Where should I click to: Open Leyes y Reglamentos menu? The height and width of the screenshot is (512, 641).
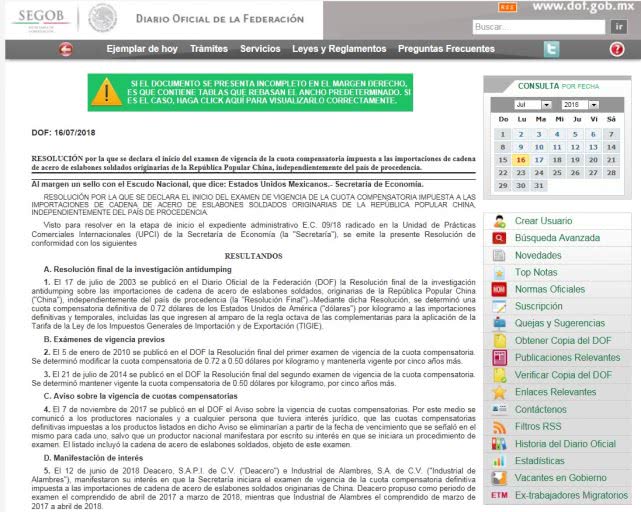[339, 49]
